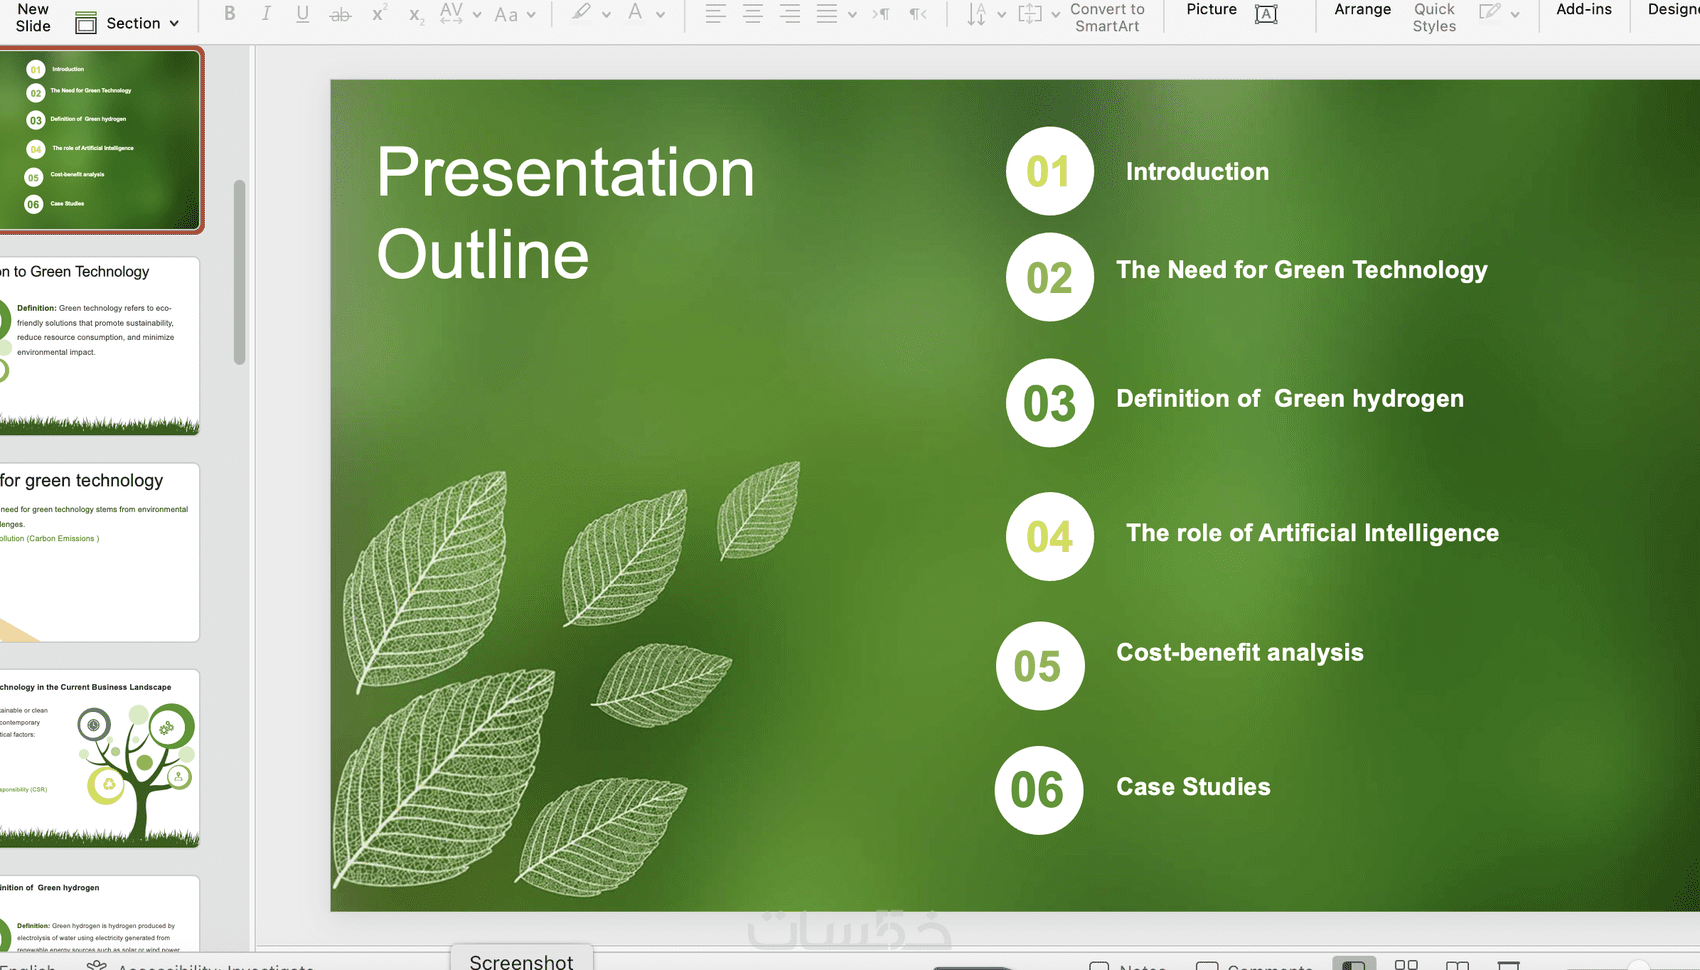Image resolution: width=1700 pixels, height=970 pixels.
Task: Open the Designer pane
Action: pos(1673,9)
